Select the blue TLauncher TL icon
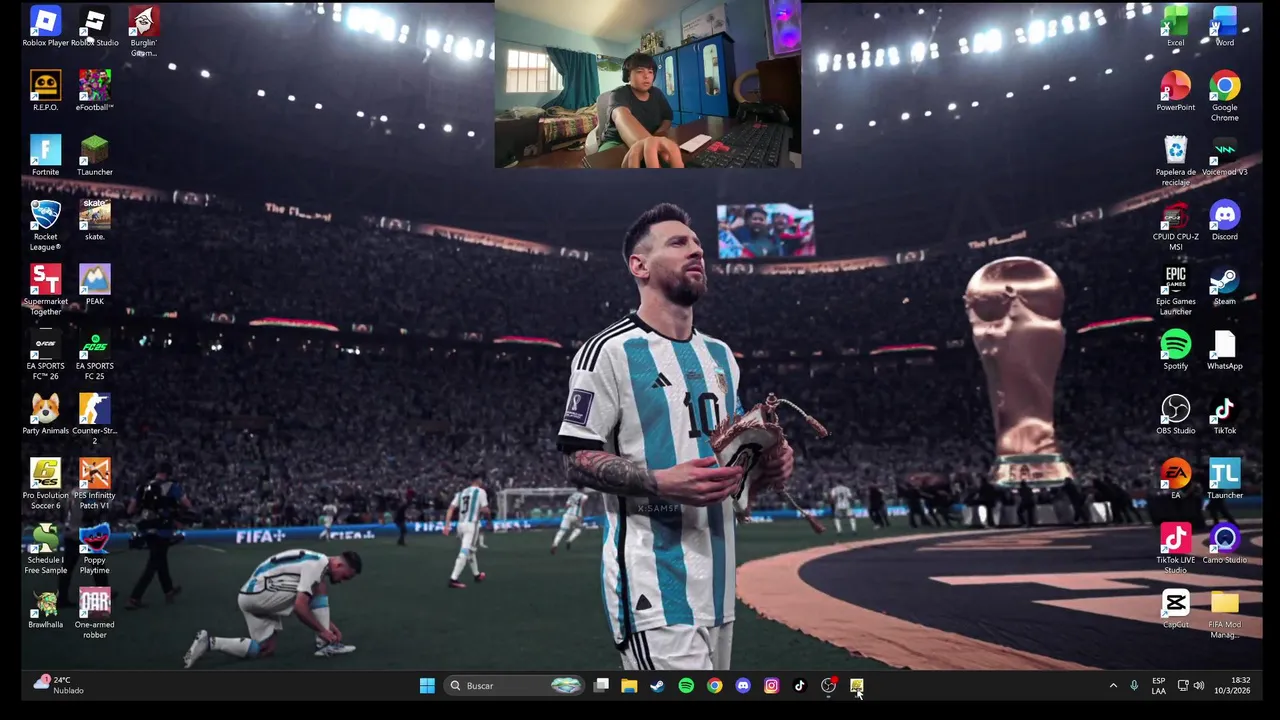The width and height of the screenshot is (1280, 720). tap(1224, 479)
